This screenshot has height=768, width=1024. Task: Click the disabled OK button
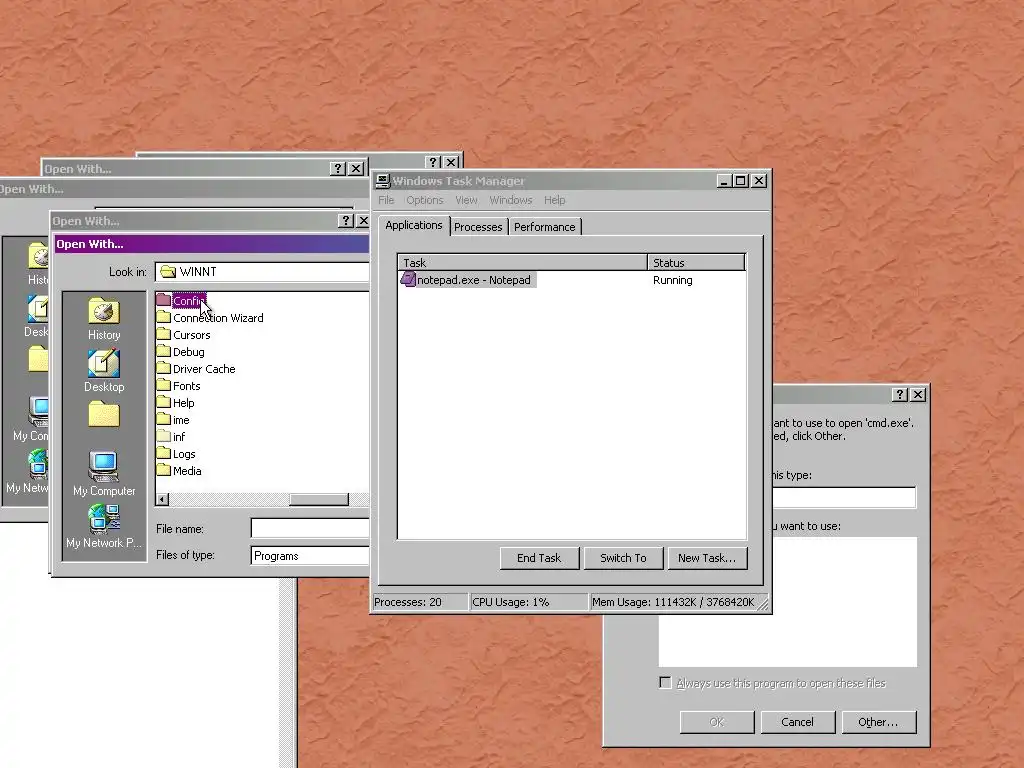(716, 722)
